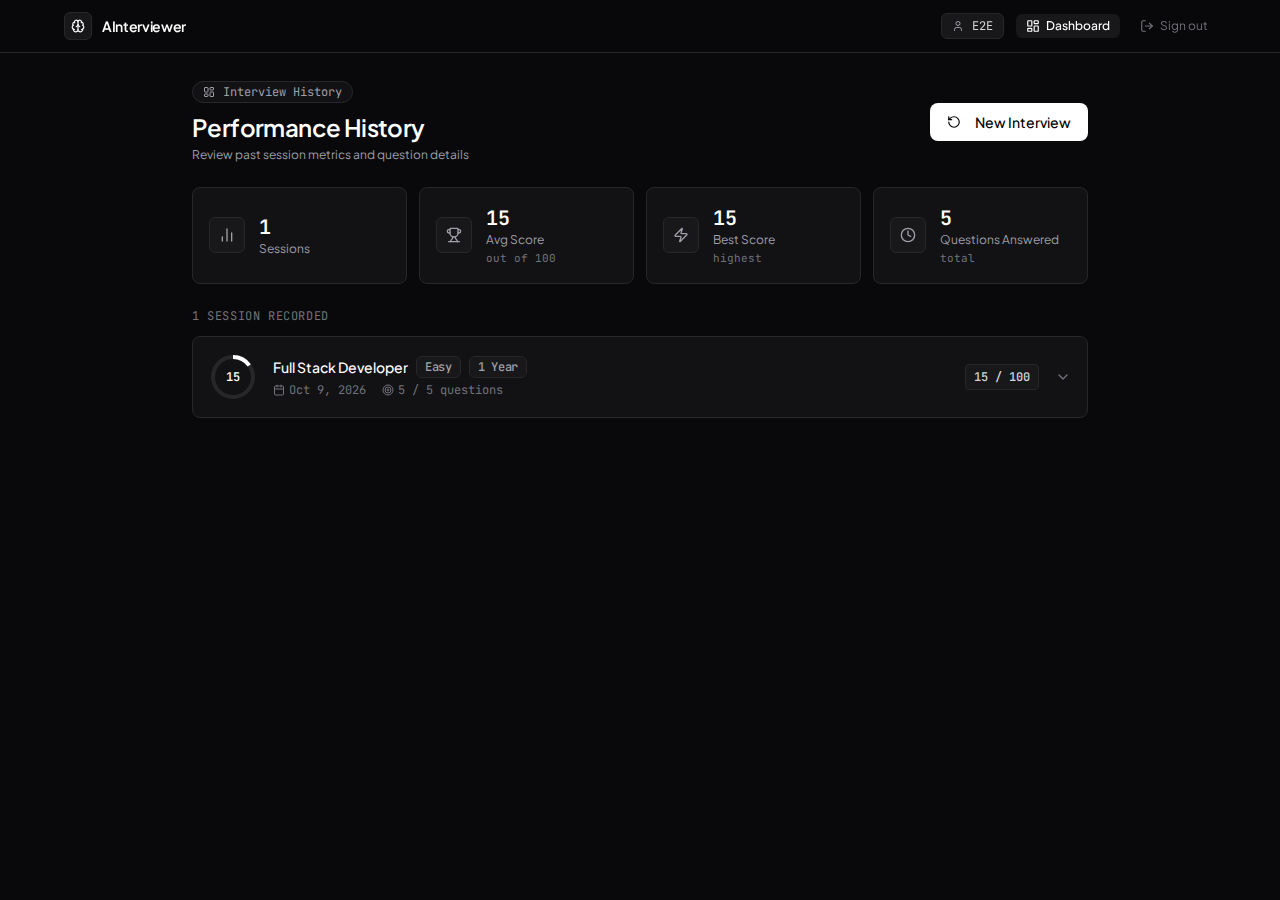Click the 15 / 100 score badge
The image size is (1280, 900).
click(x=1002, y=377)
